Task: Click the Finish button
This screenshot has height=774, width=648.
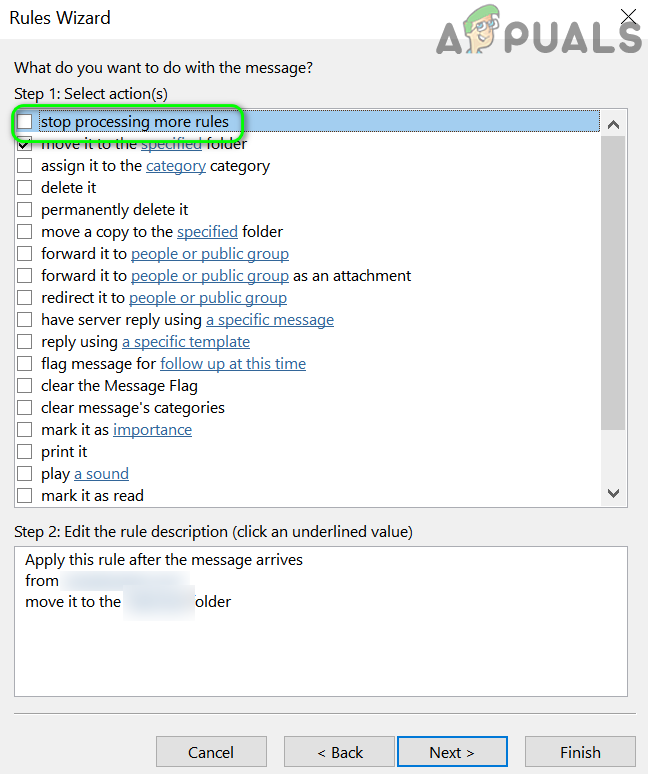Action: point(580,752)
